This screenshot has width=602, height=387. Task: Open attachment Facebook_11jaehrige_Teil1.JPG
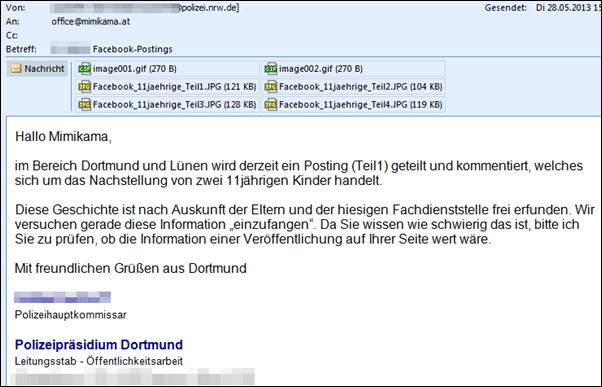167,86
